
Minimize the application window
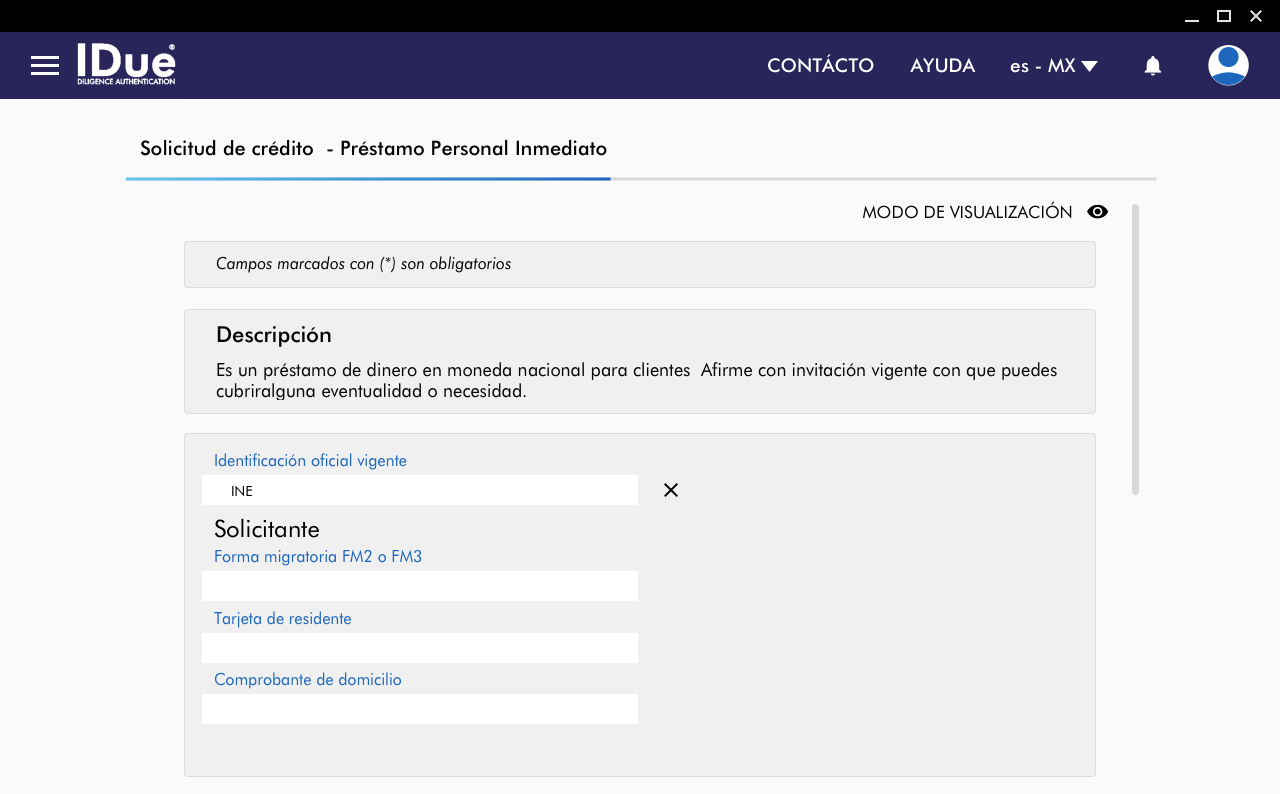pos(1191,16)
